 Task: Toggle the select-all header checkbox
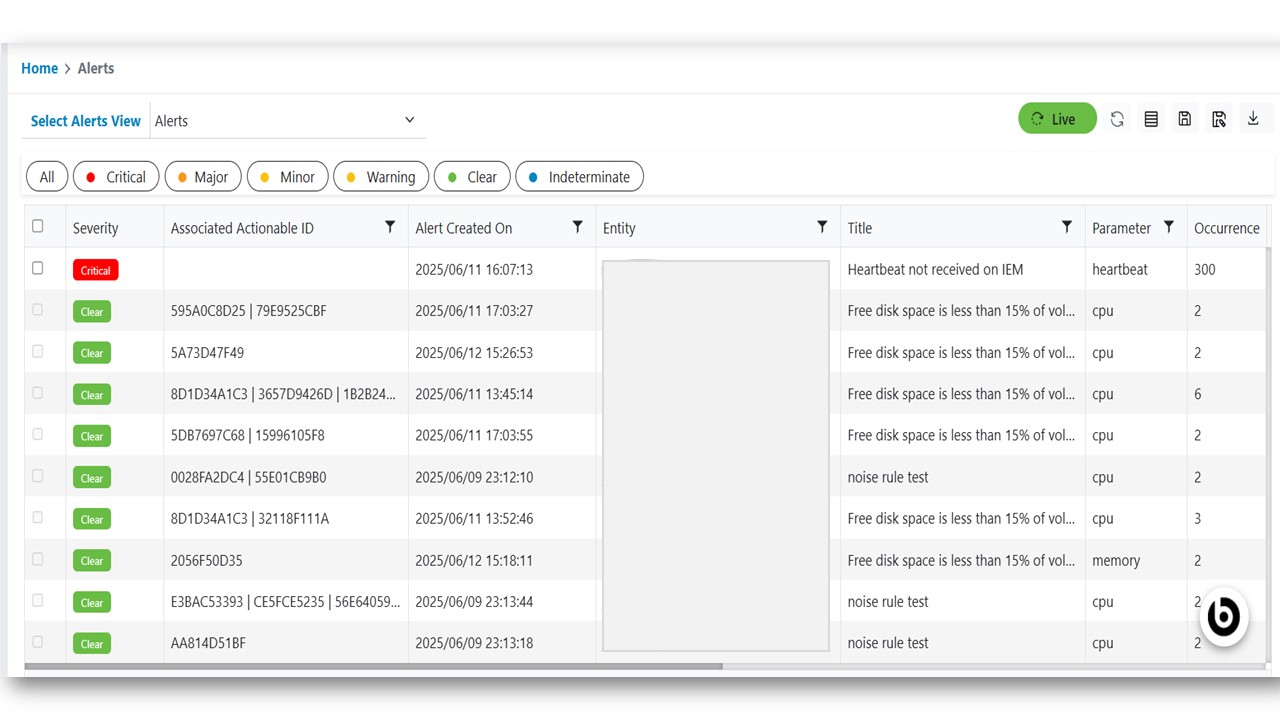(38, 226)
